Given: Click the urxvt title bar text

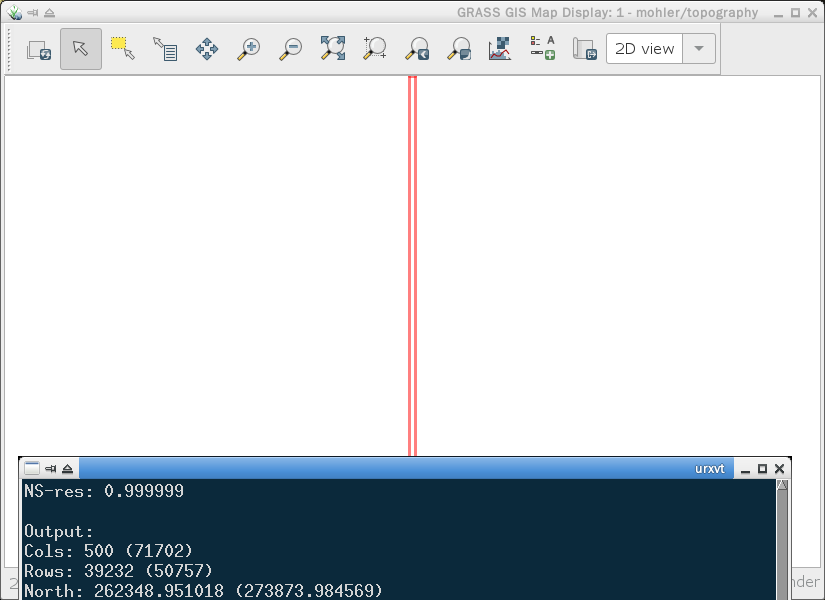Looking at the screenshot, I should [709, 468].
